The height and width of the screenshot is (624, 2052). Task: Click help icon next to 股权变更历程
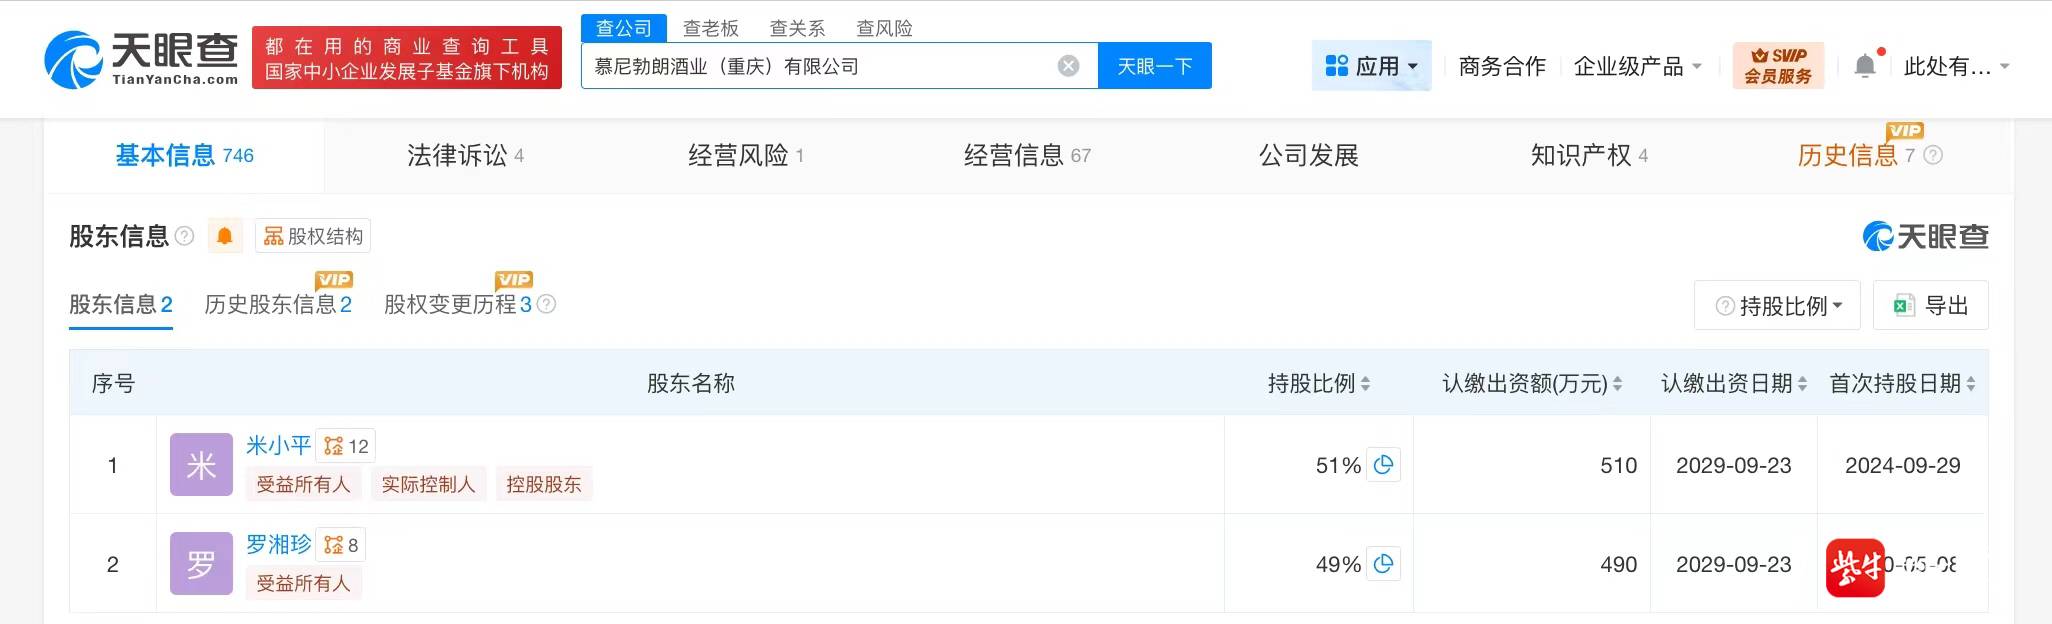click(x=546, y=304)
